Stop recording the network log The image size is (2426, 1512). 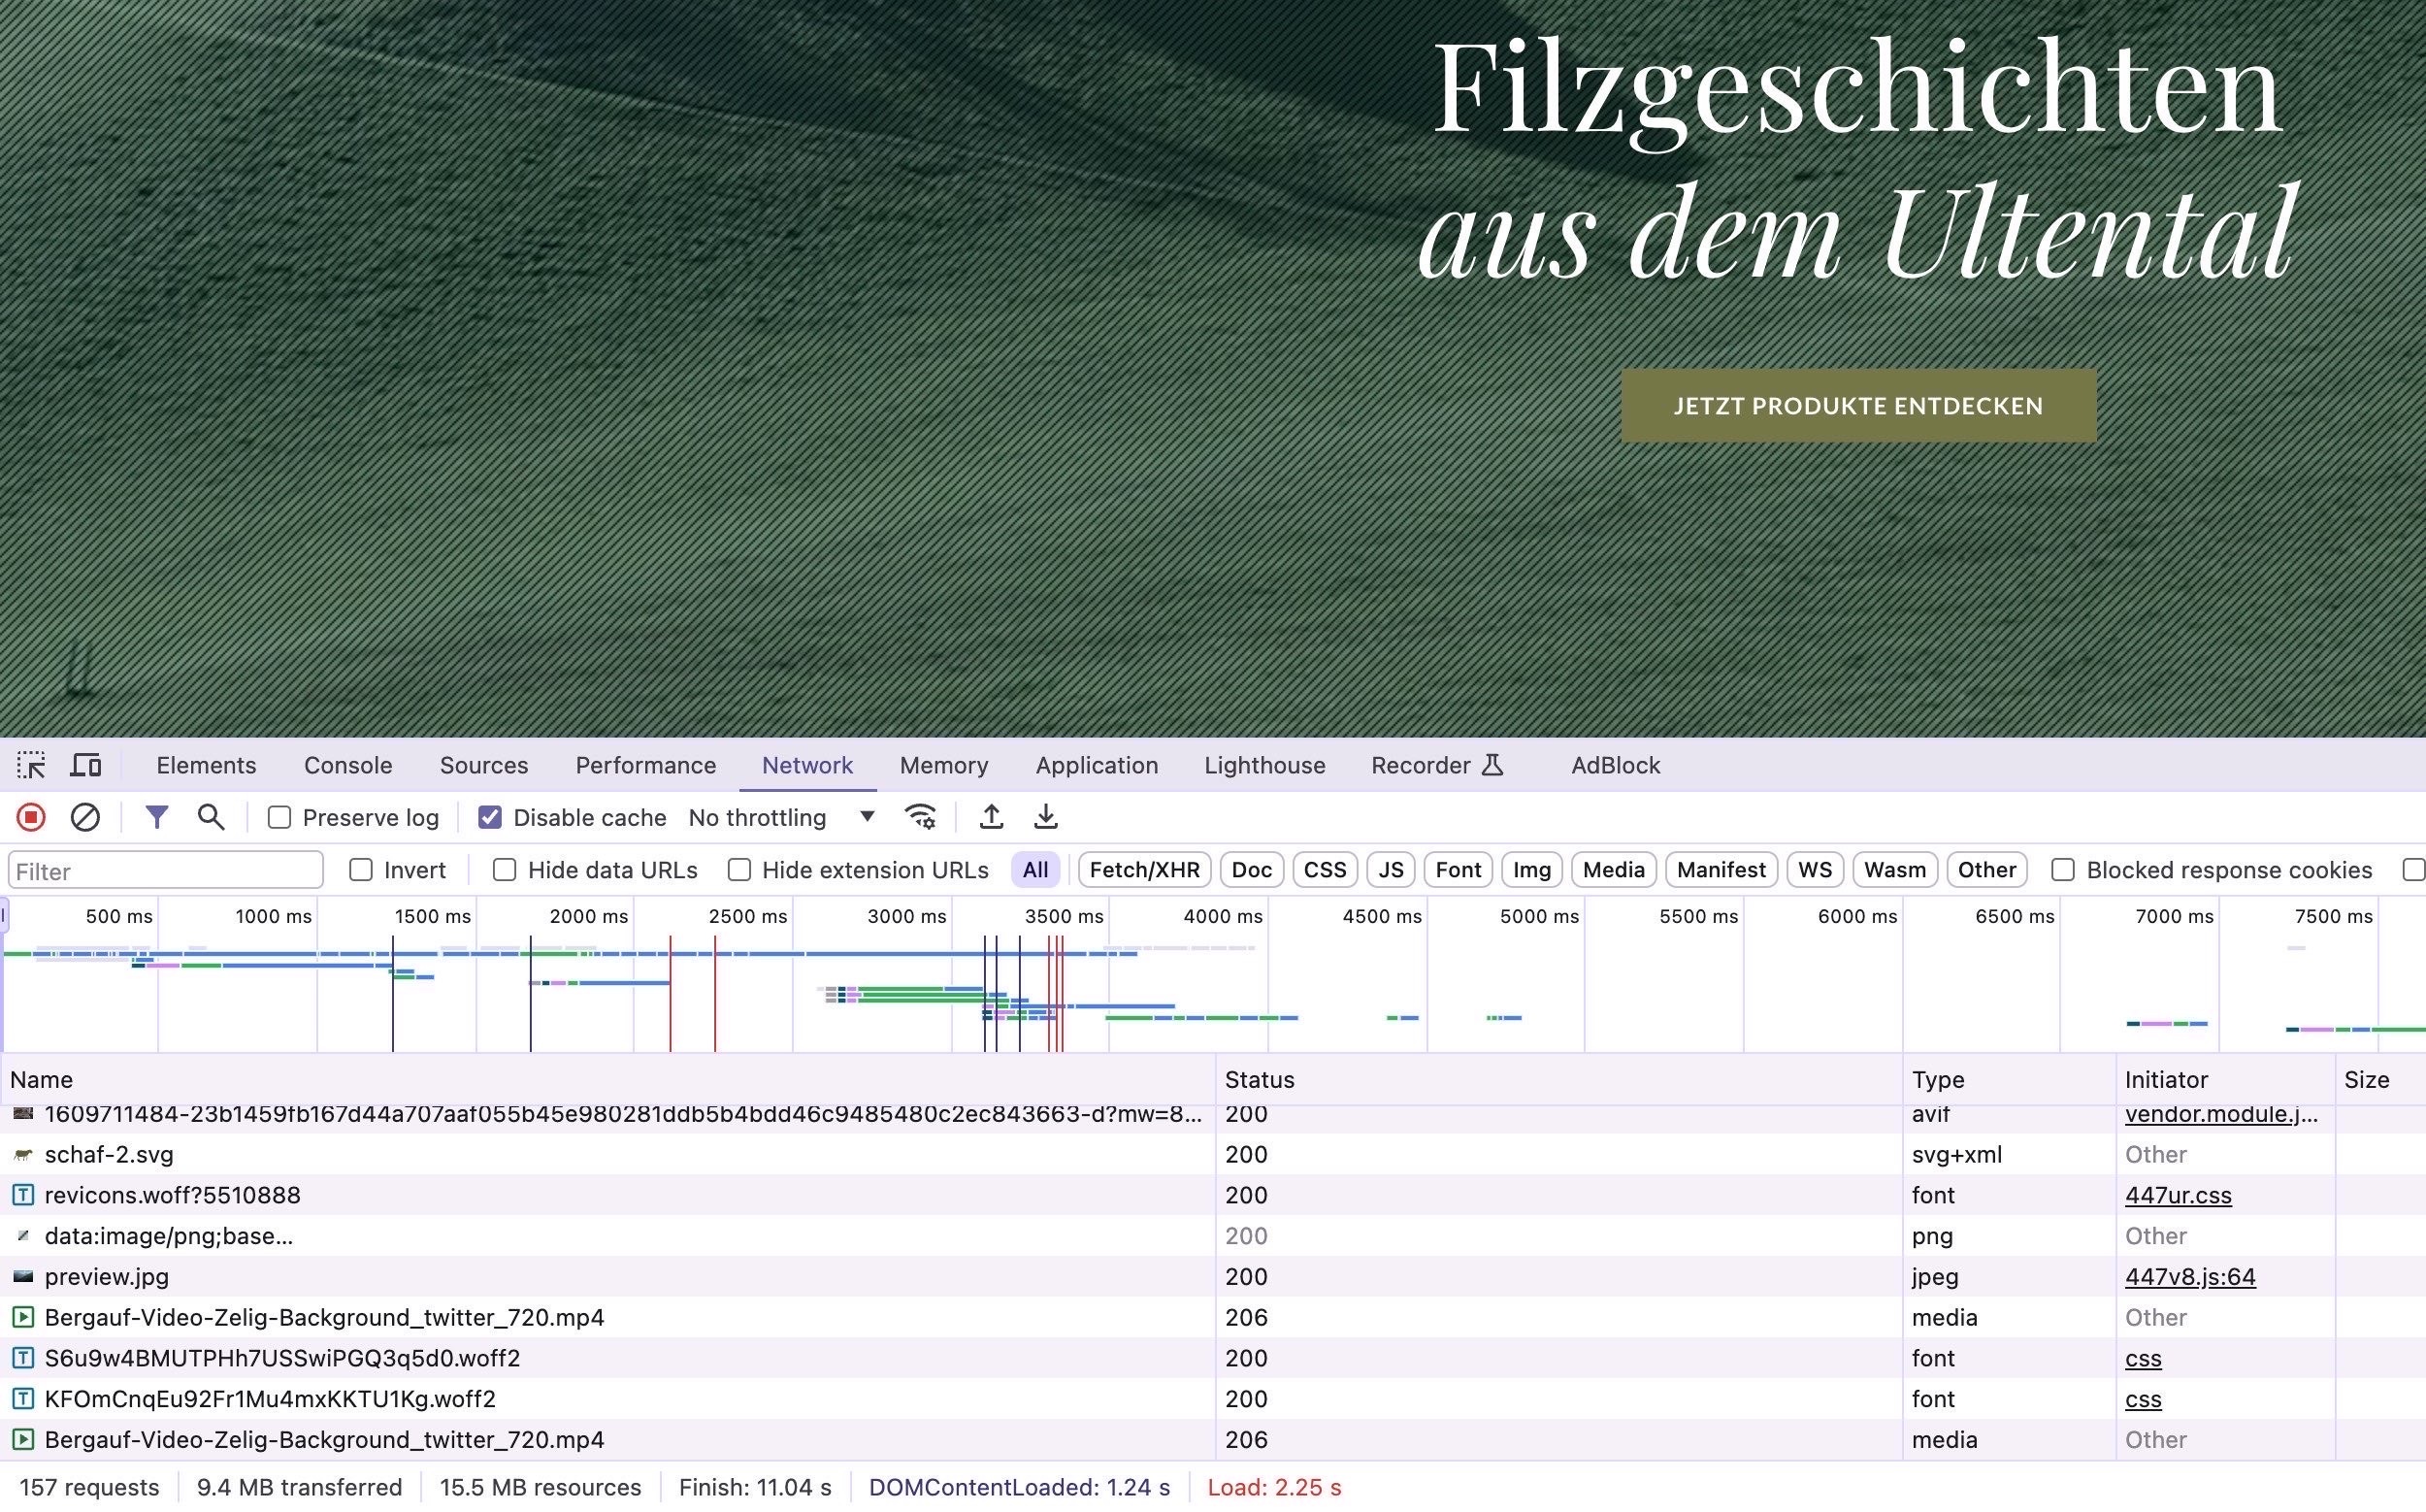31,818
